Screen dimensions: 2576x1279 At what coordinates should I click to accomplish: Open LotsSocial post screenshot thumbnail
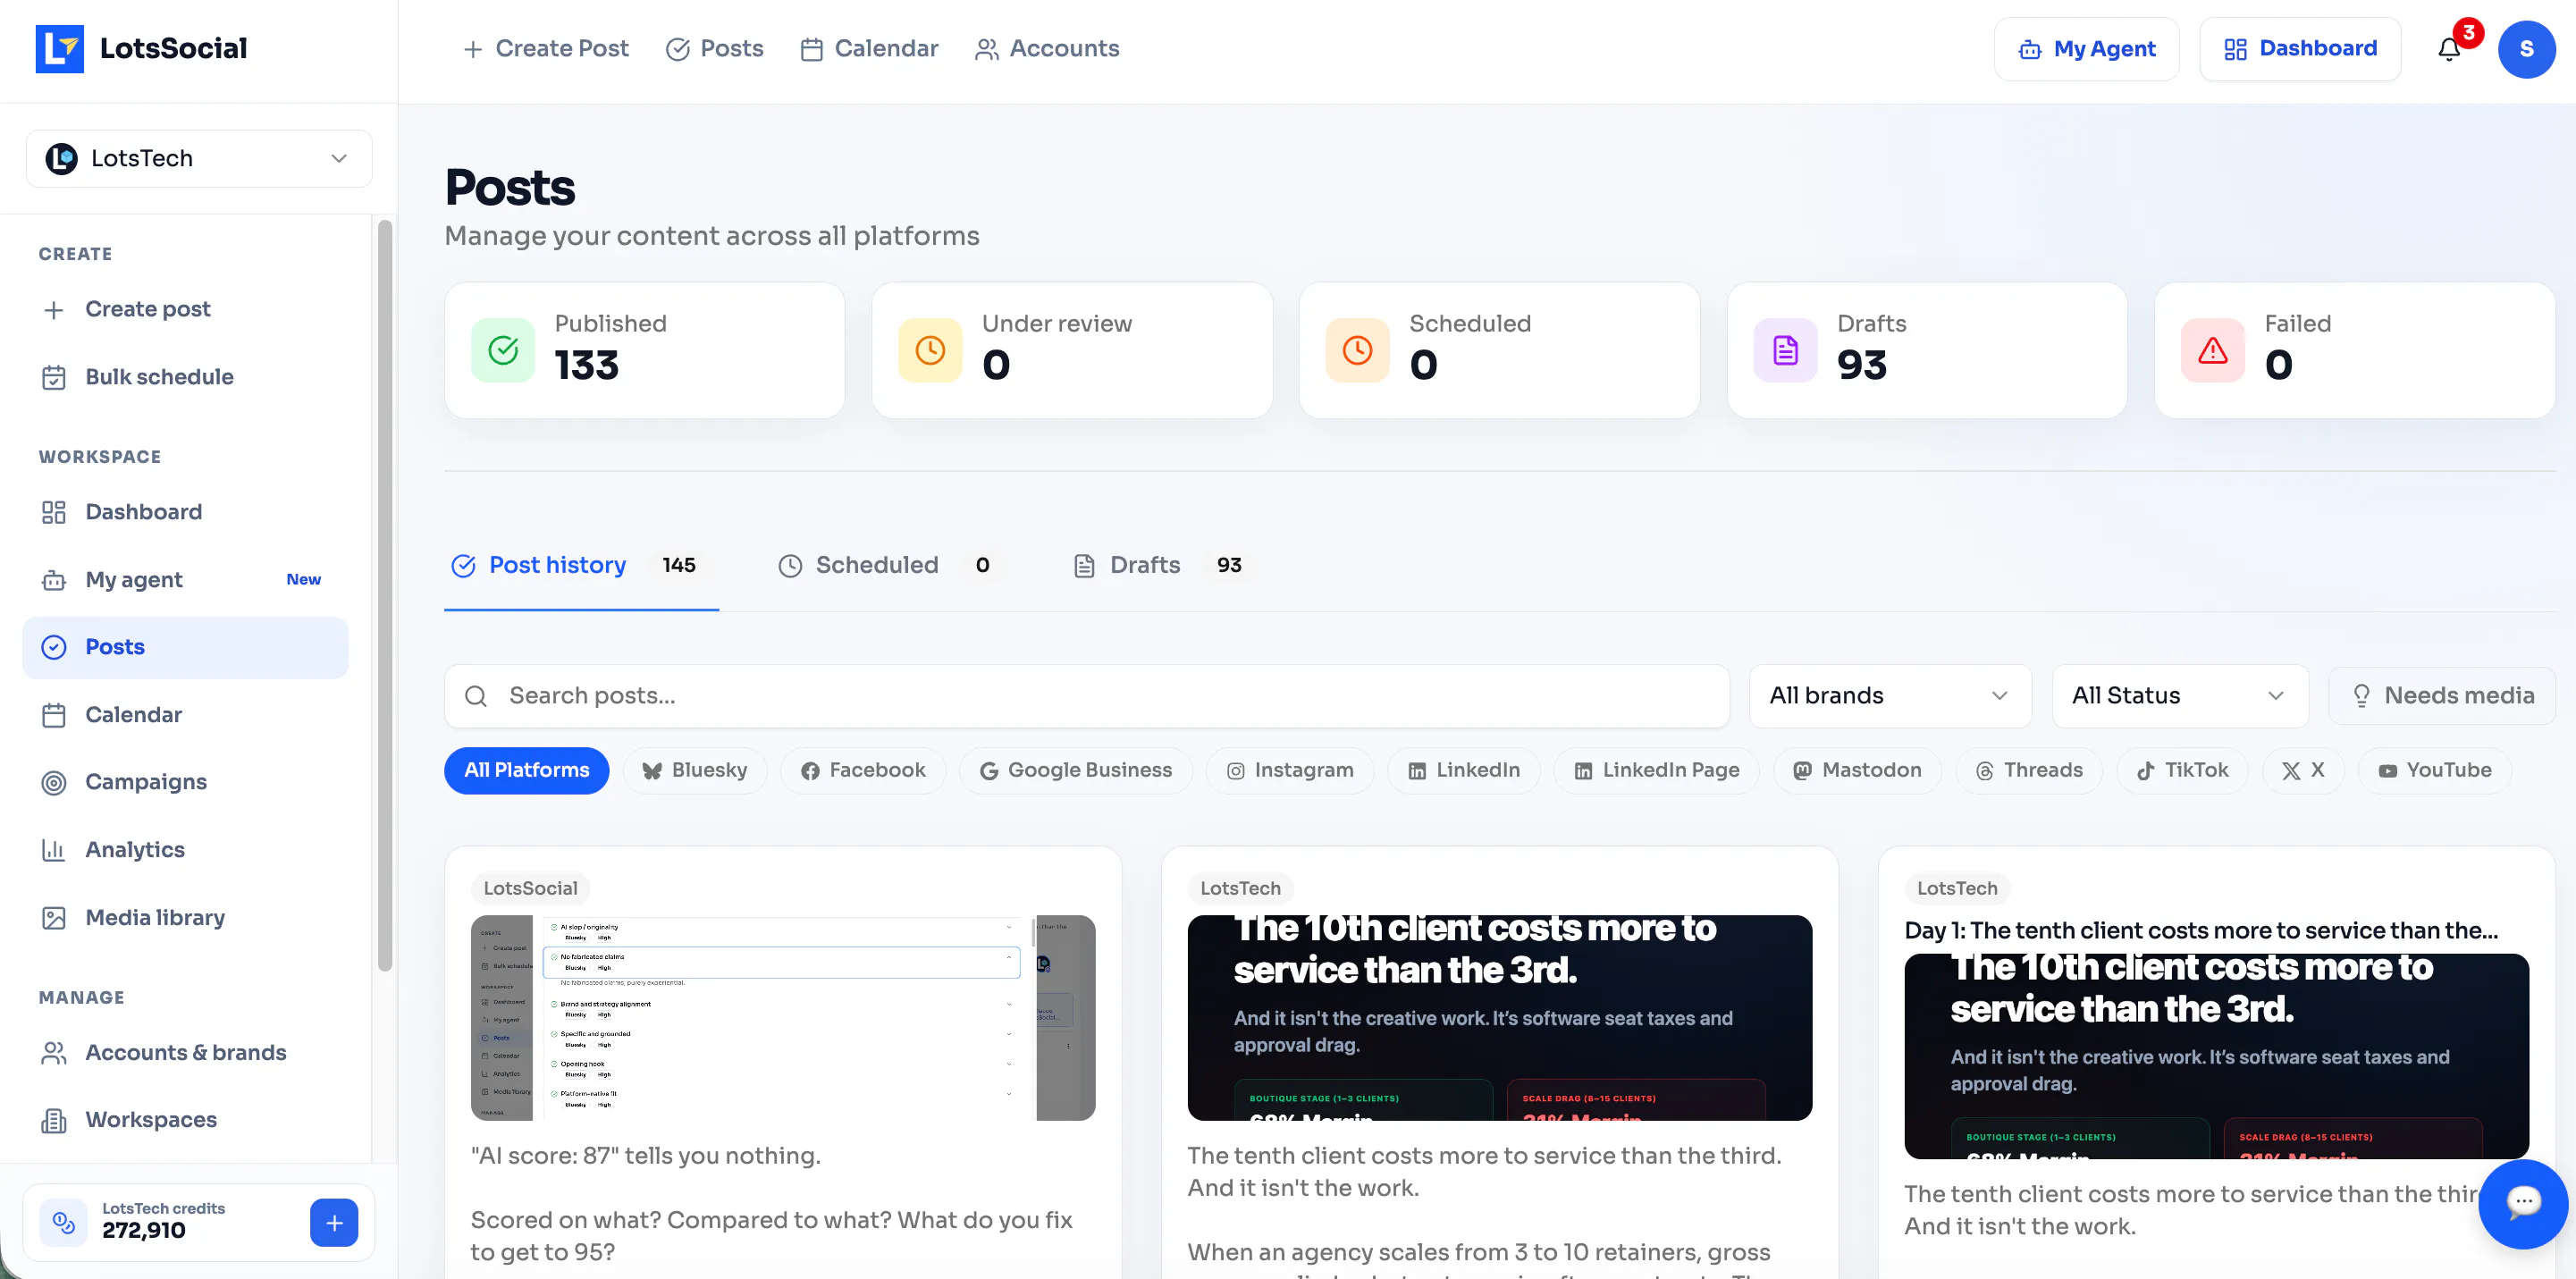783,1017
